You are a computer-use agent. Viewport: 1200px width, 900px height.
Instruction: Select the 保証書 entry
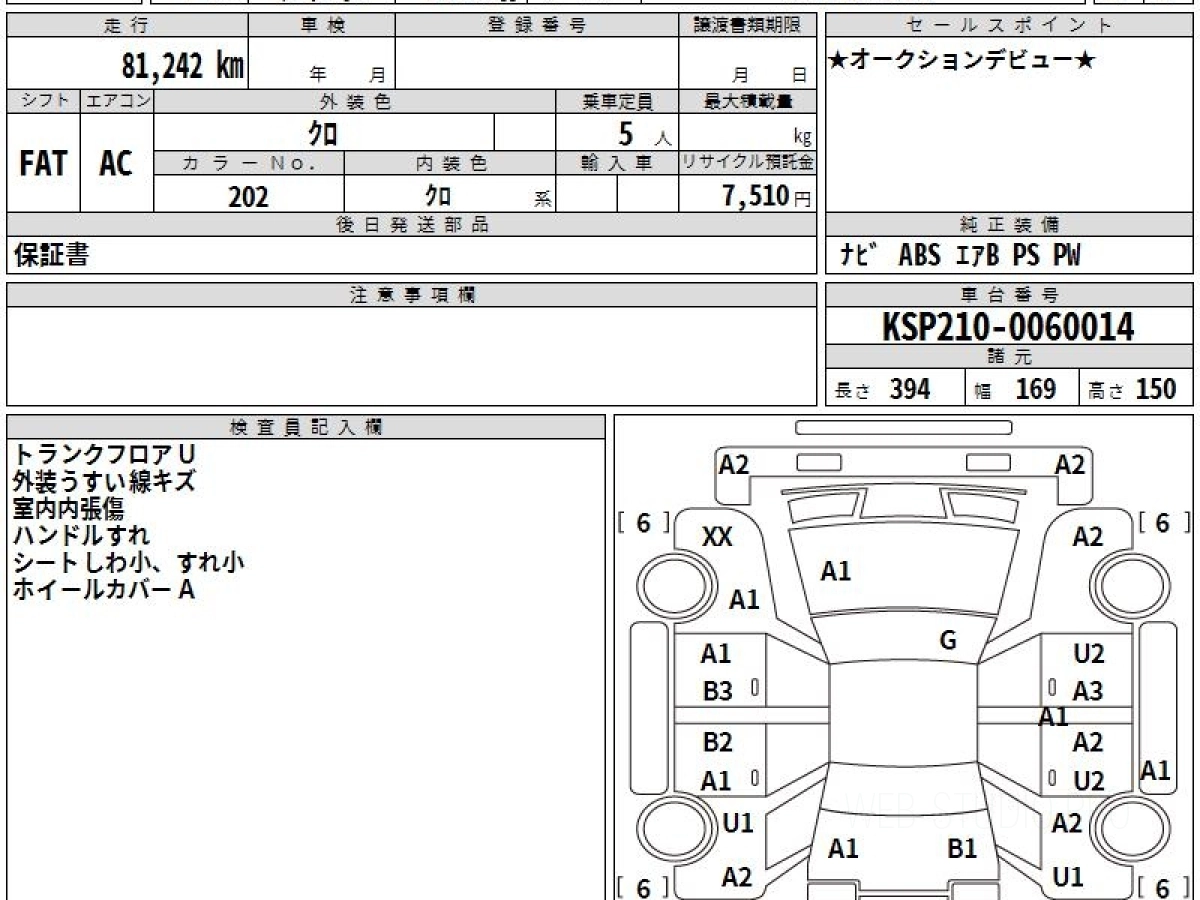pos(51,256)
